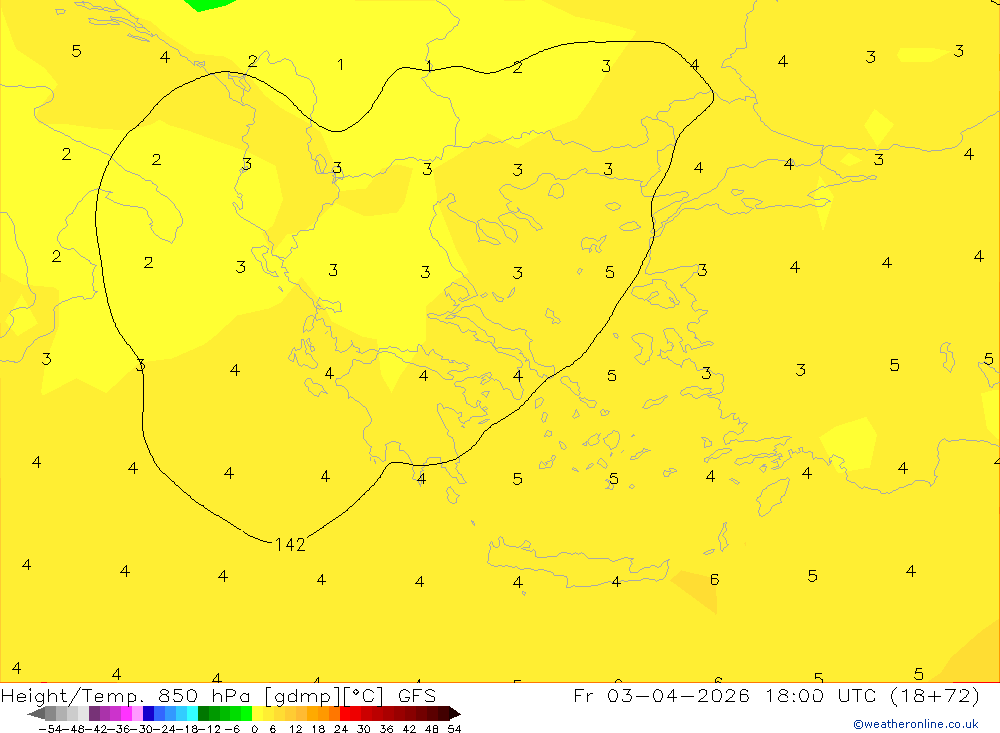Click the legend scale label "-30"
This screenshot has width=1000, height=733.
point(144,729)
